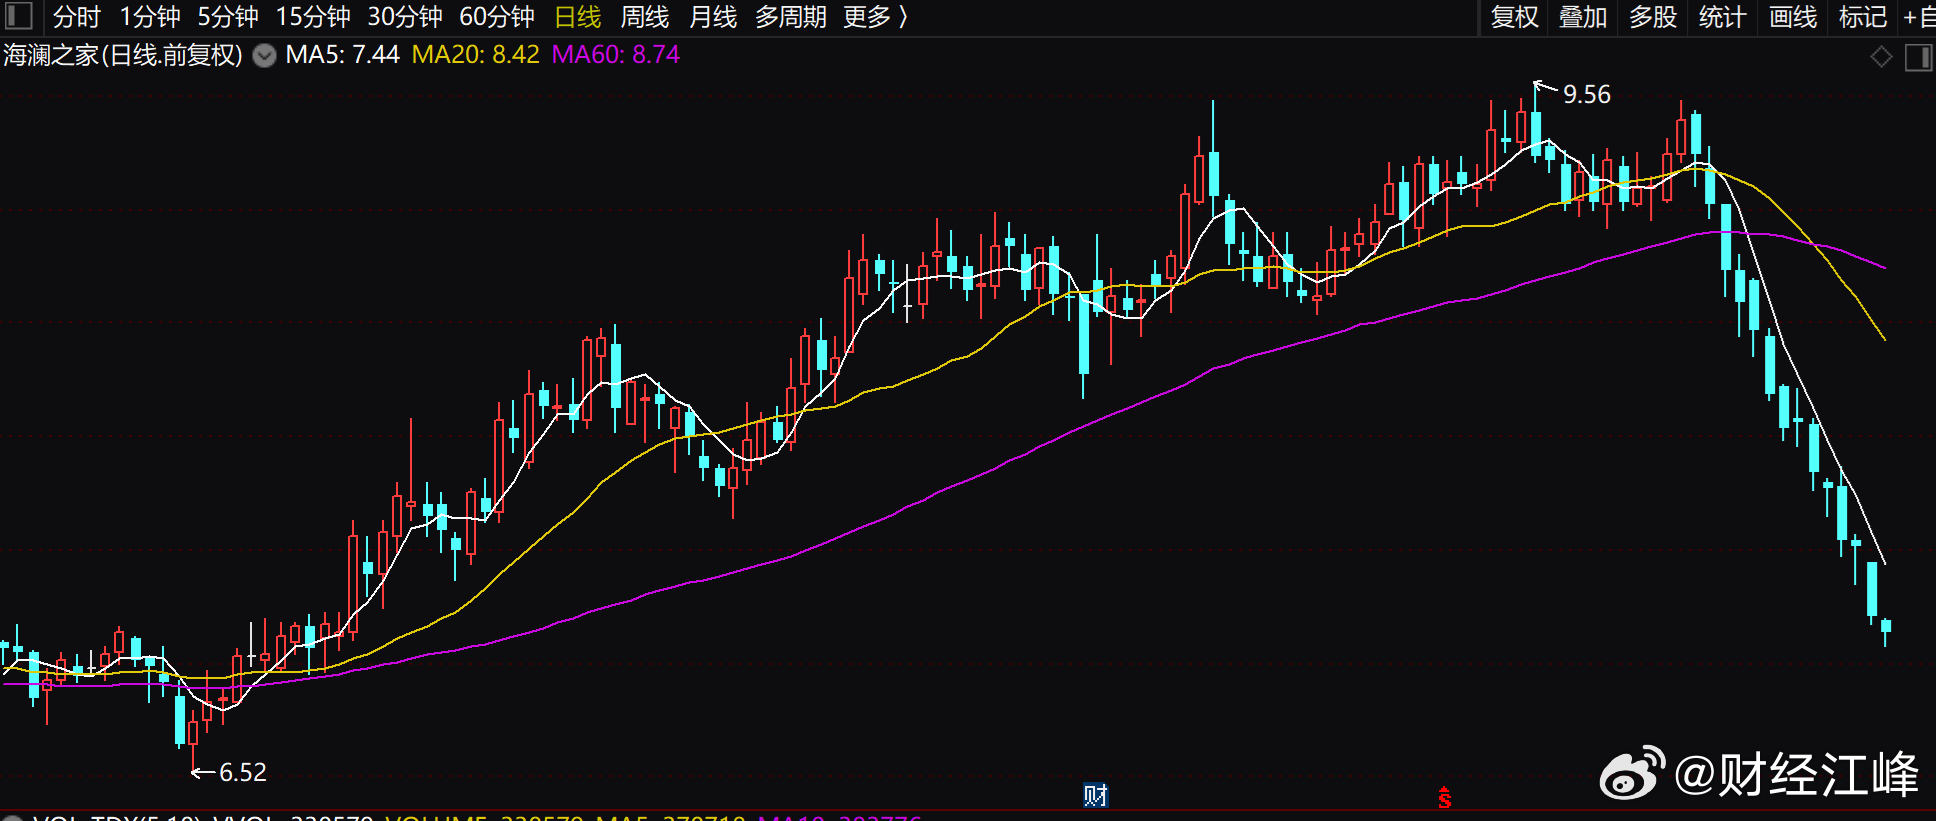Click the 9.56 high price label
This screenshot has width=1936, height=821.
tap(1587, 95)
